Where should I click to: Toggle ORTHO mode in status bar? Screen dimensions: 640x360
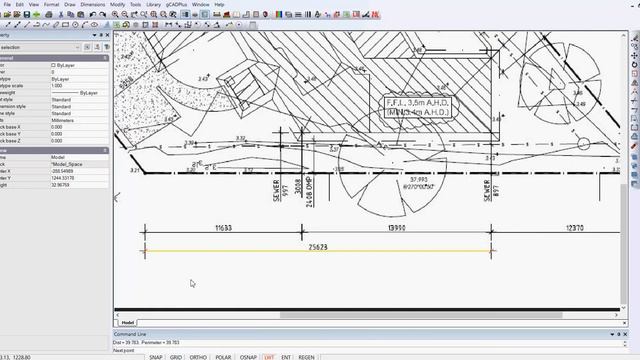[198, 357]
